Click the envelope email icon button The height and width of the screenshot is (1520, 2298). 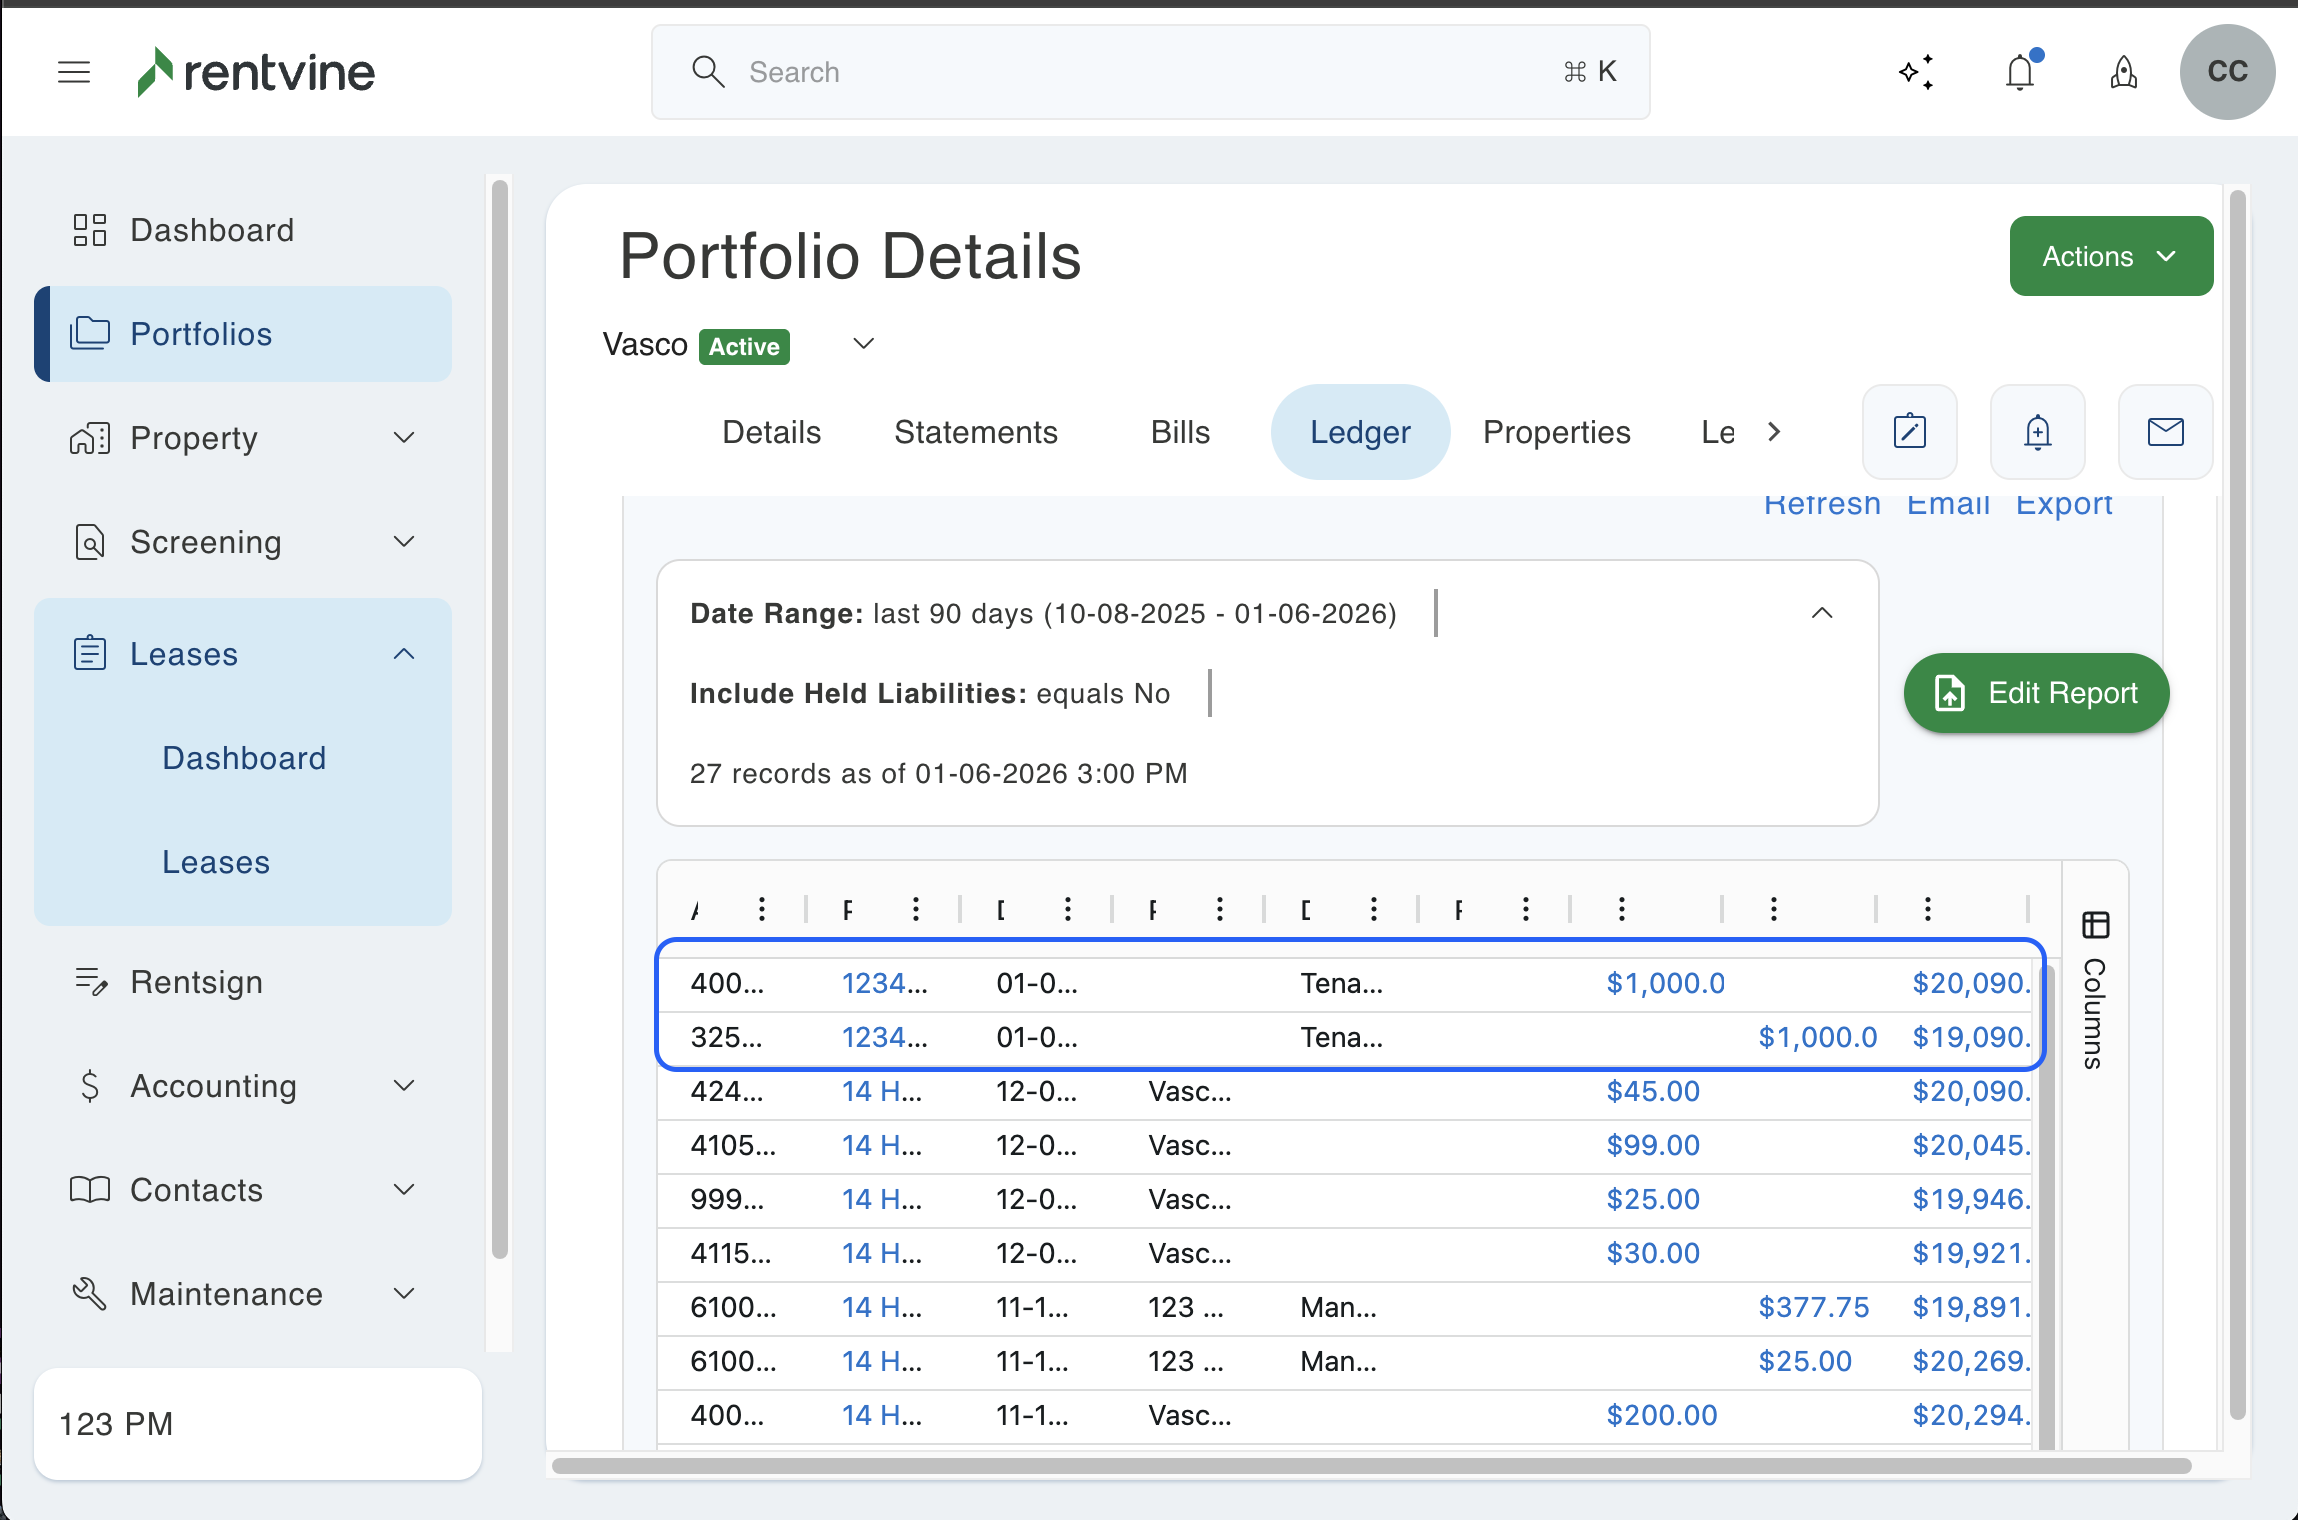(2165, 432)
